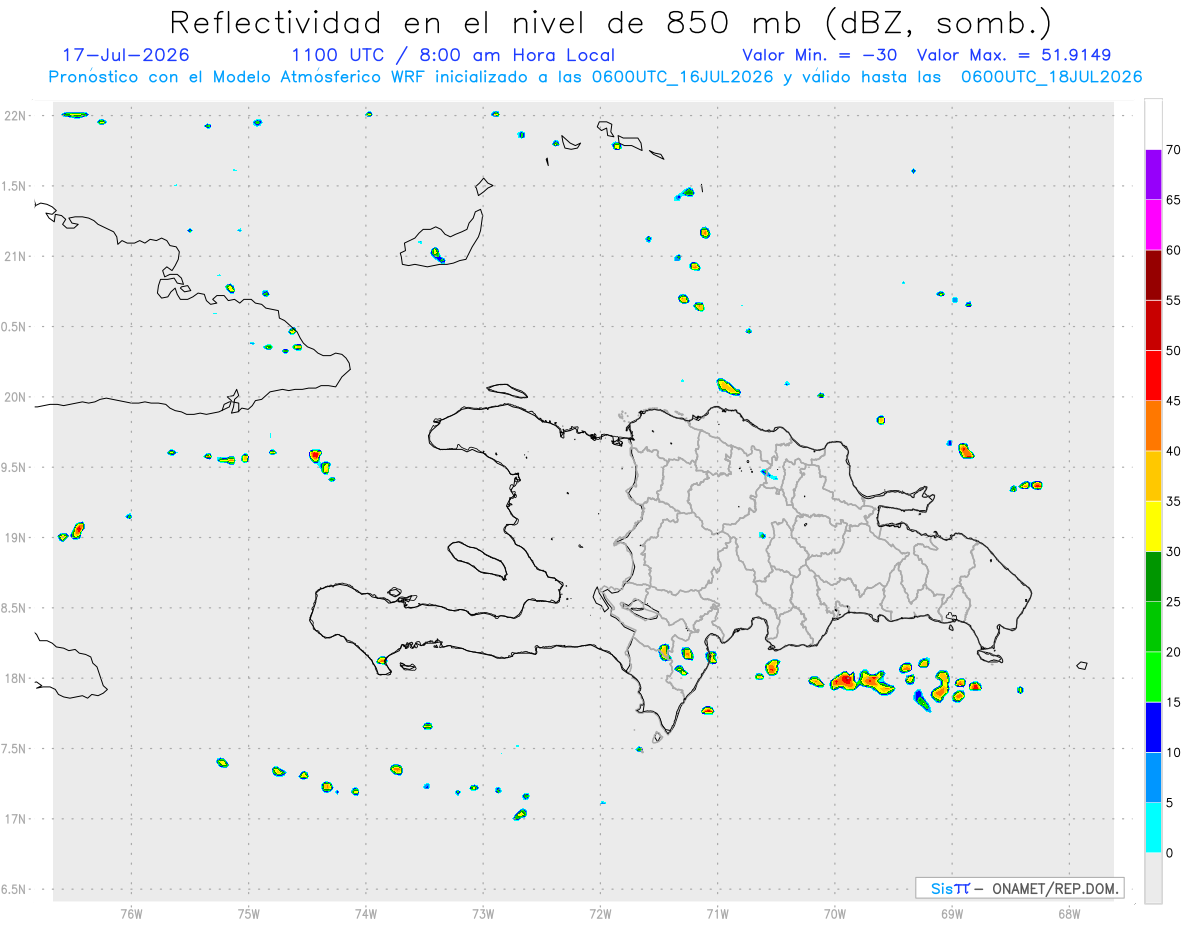Pick the gold 35–40 dBZ colorbar segment
The height and width of the screenshot is (927, 1200).
tap(1153, 476)
